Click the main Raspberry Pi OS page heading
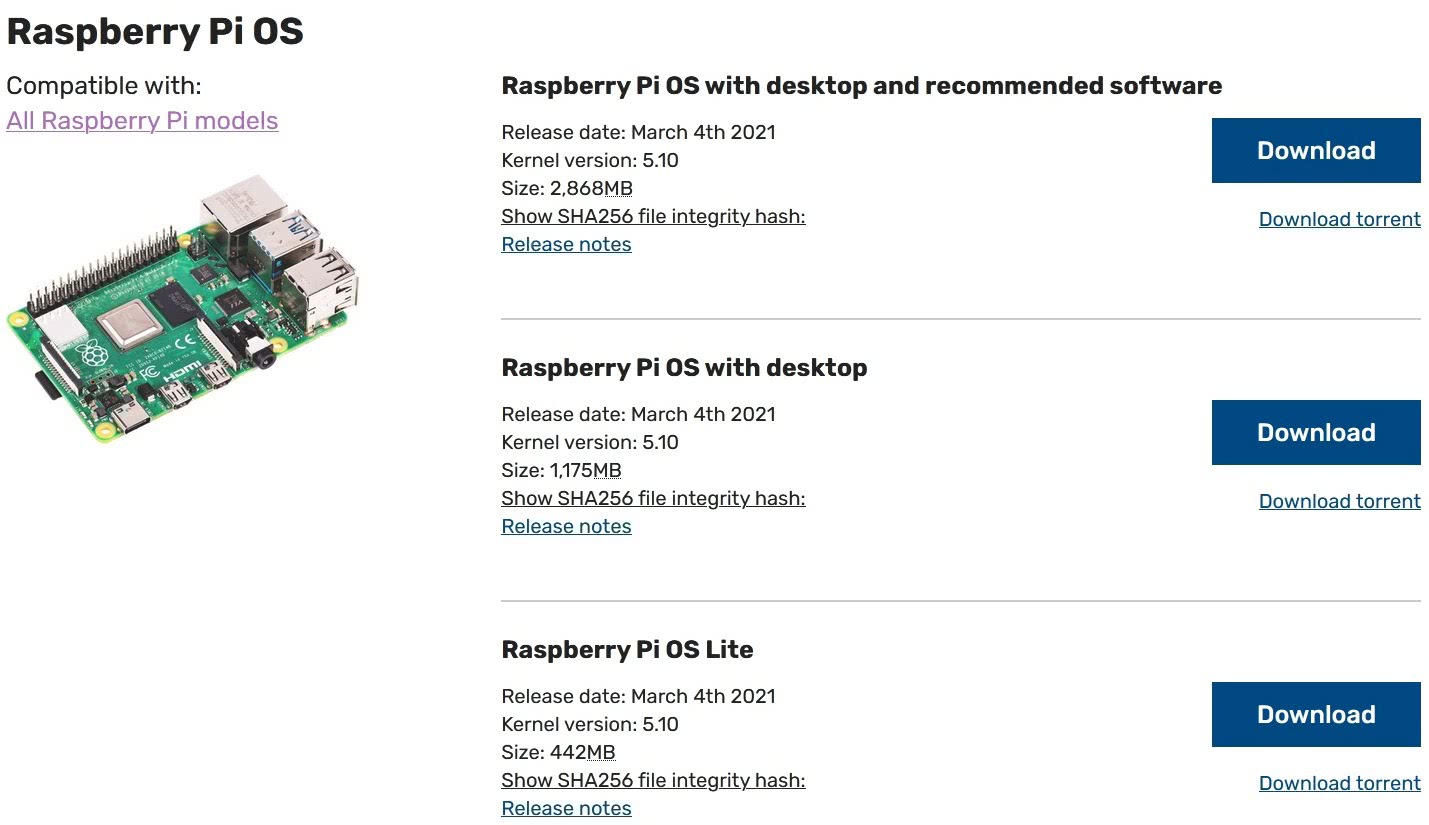Image resolution: width=1429 pixels, height=825 pixels. click(x=155, y=32)
